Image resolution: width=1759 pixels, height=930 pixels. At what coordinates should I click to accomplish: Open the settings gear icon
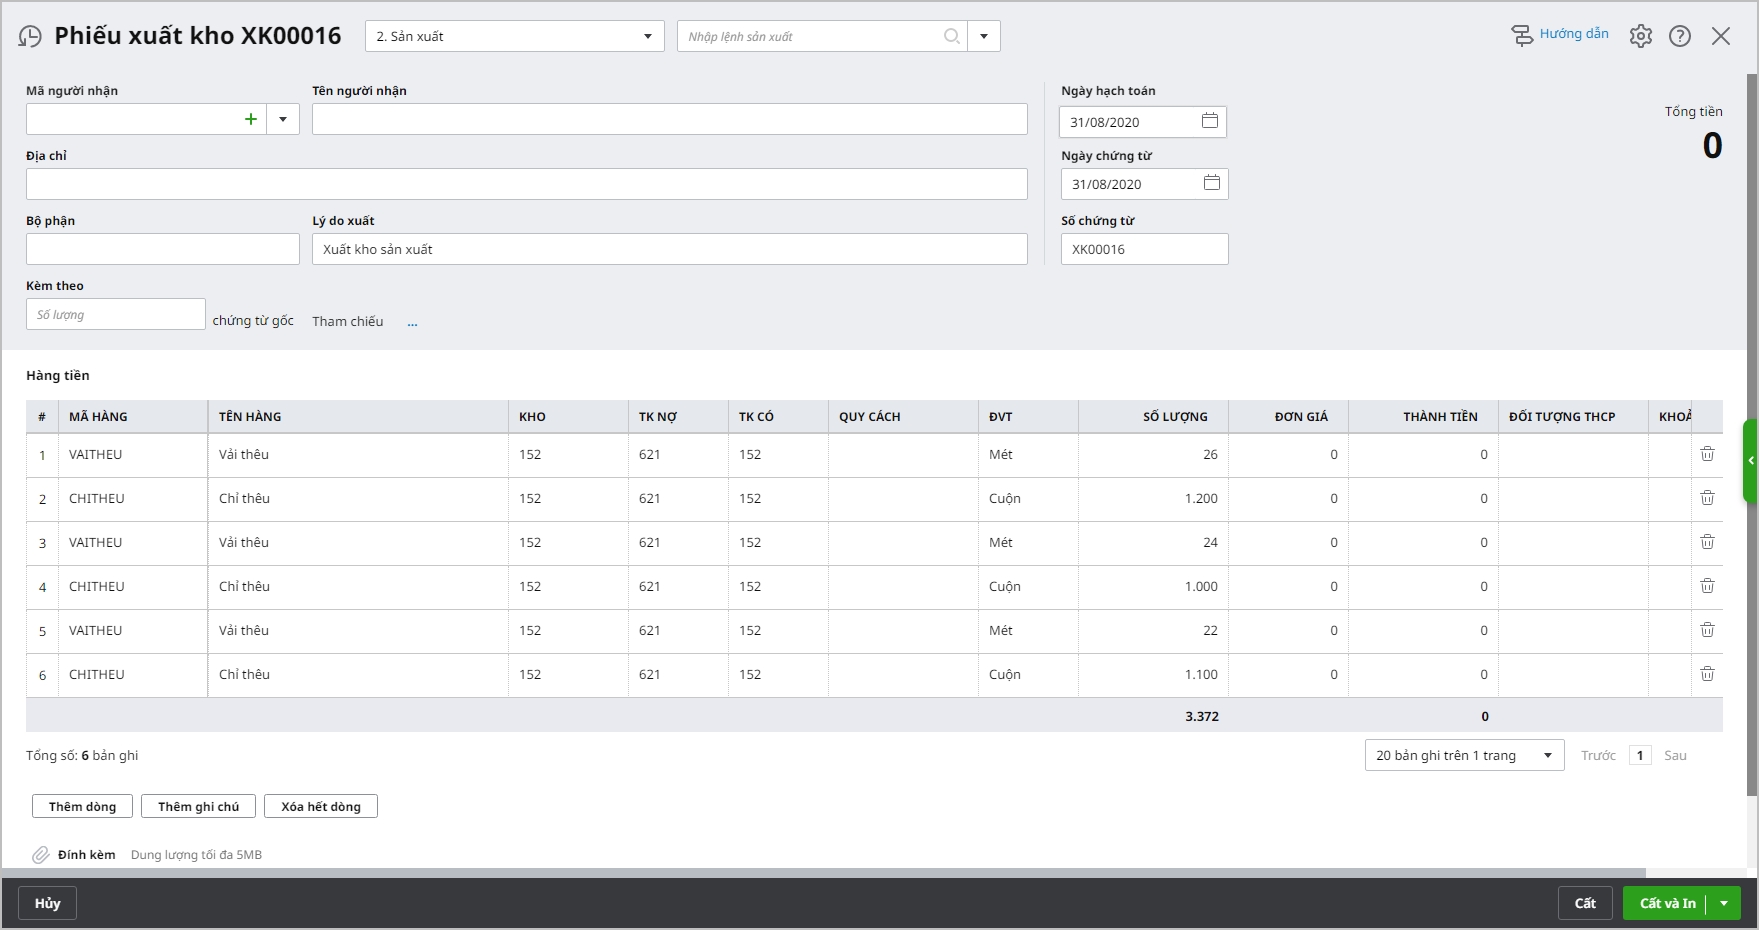click(x=1640, y=37)
